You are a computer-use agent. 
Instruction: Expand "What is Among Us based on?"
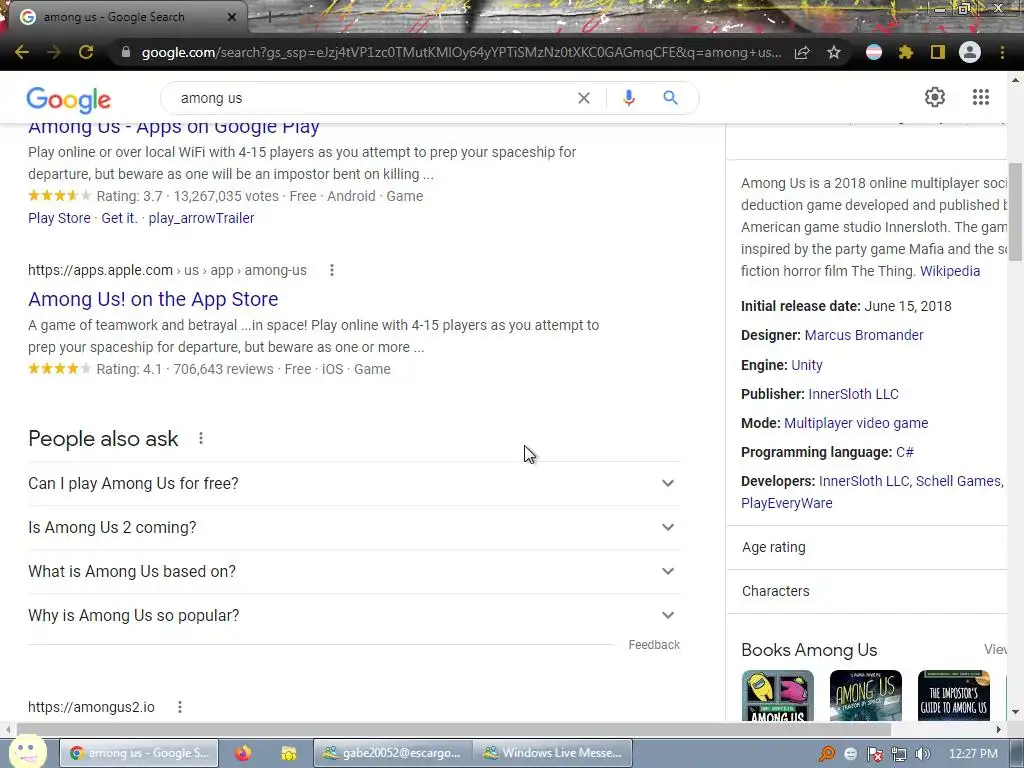point(354,571)
